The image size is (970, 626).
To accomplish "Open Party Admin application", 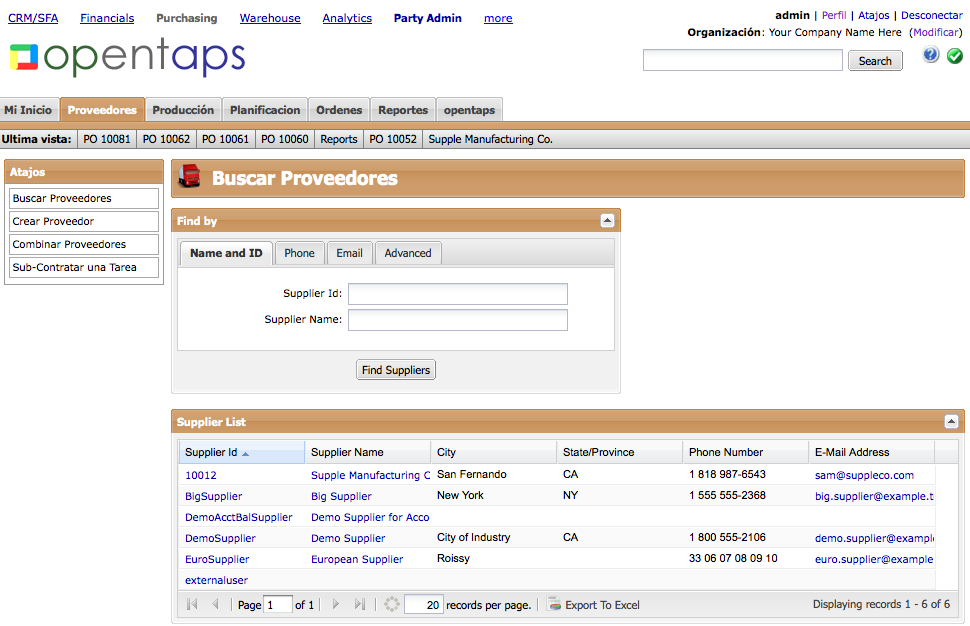I will point(427,18).
